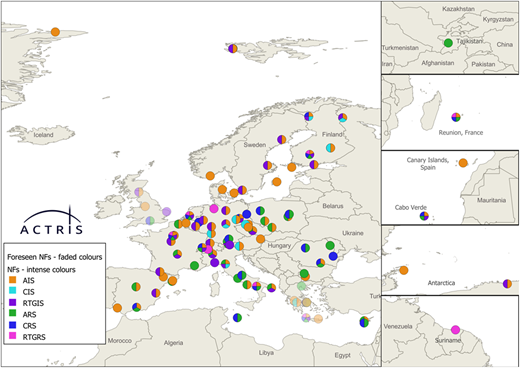Click the Afghanistan label in inset
The image size is (520, 368).
[438, 63]
